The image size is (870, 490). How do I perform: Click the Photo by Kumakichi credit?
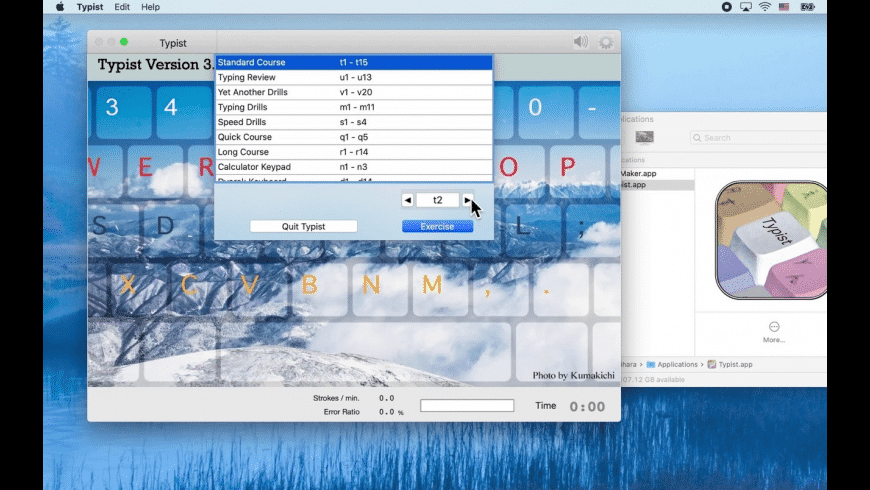574,376
